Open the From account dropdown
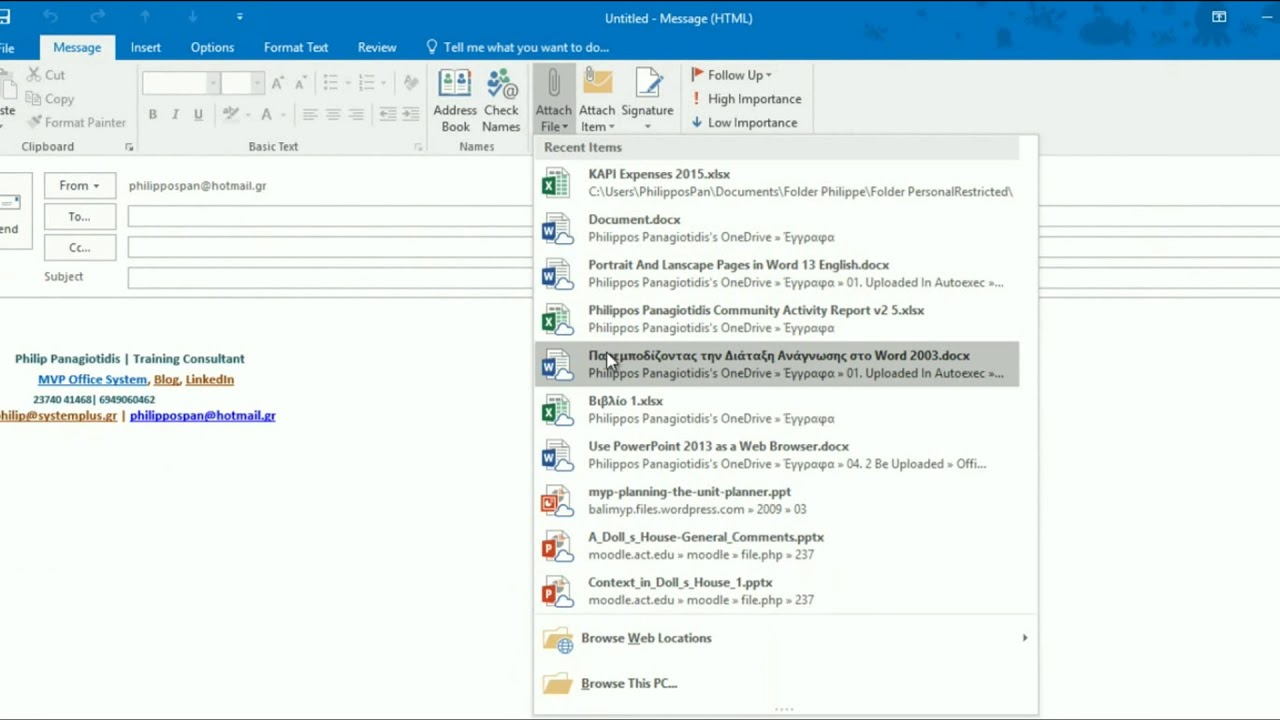Image resolution: width=1280 pixels, height=720 pixels. (79, 185)
